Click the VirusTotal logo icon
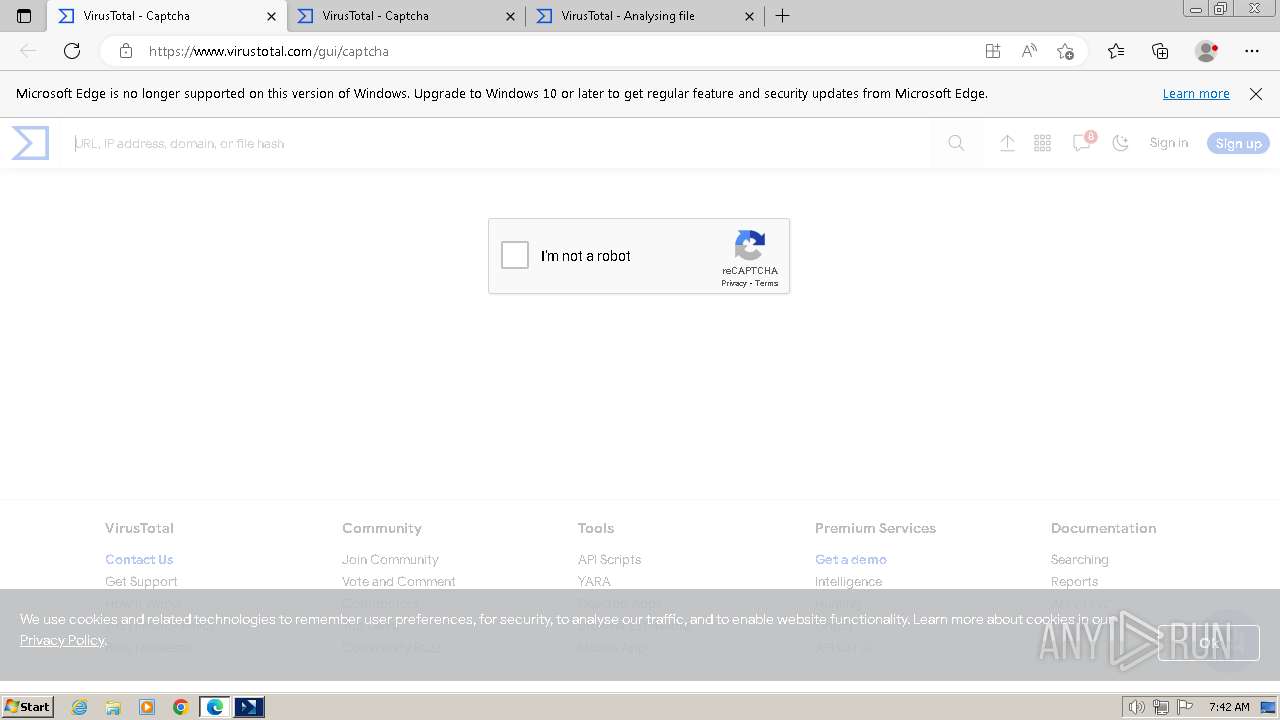Image resolution: width=1280 pixels, height=720 pixels. [x=30, y=143]
